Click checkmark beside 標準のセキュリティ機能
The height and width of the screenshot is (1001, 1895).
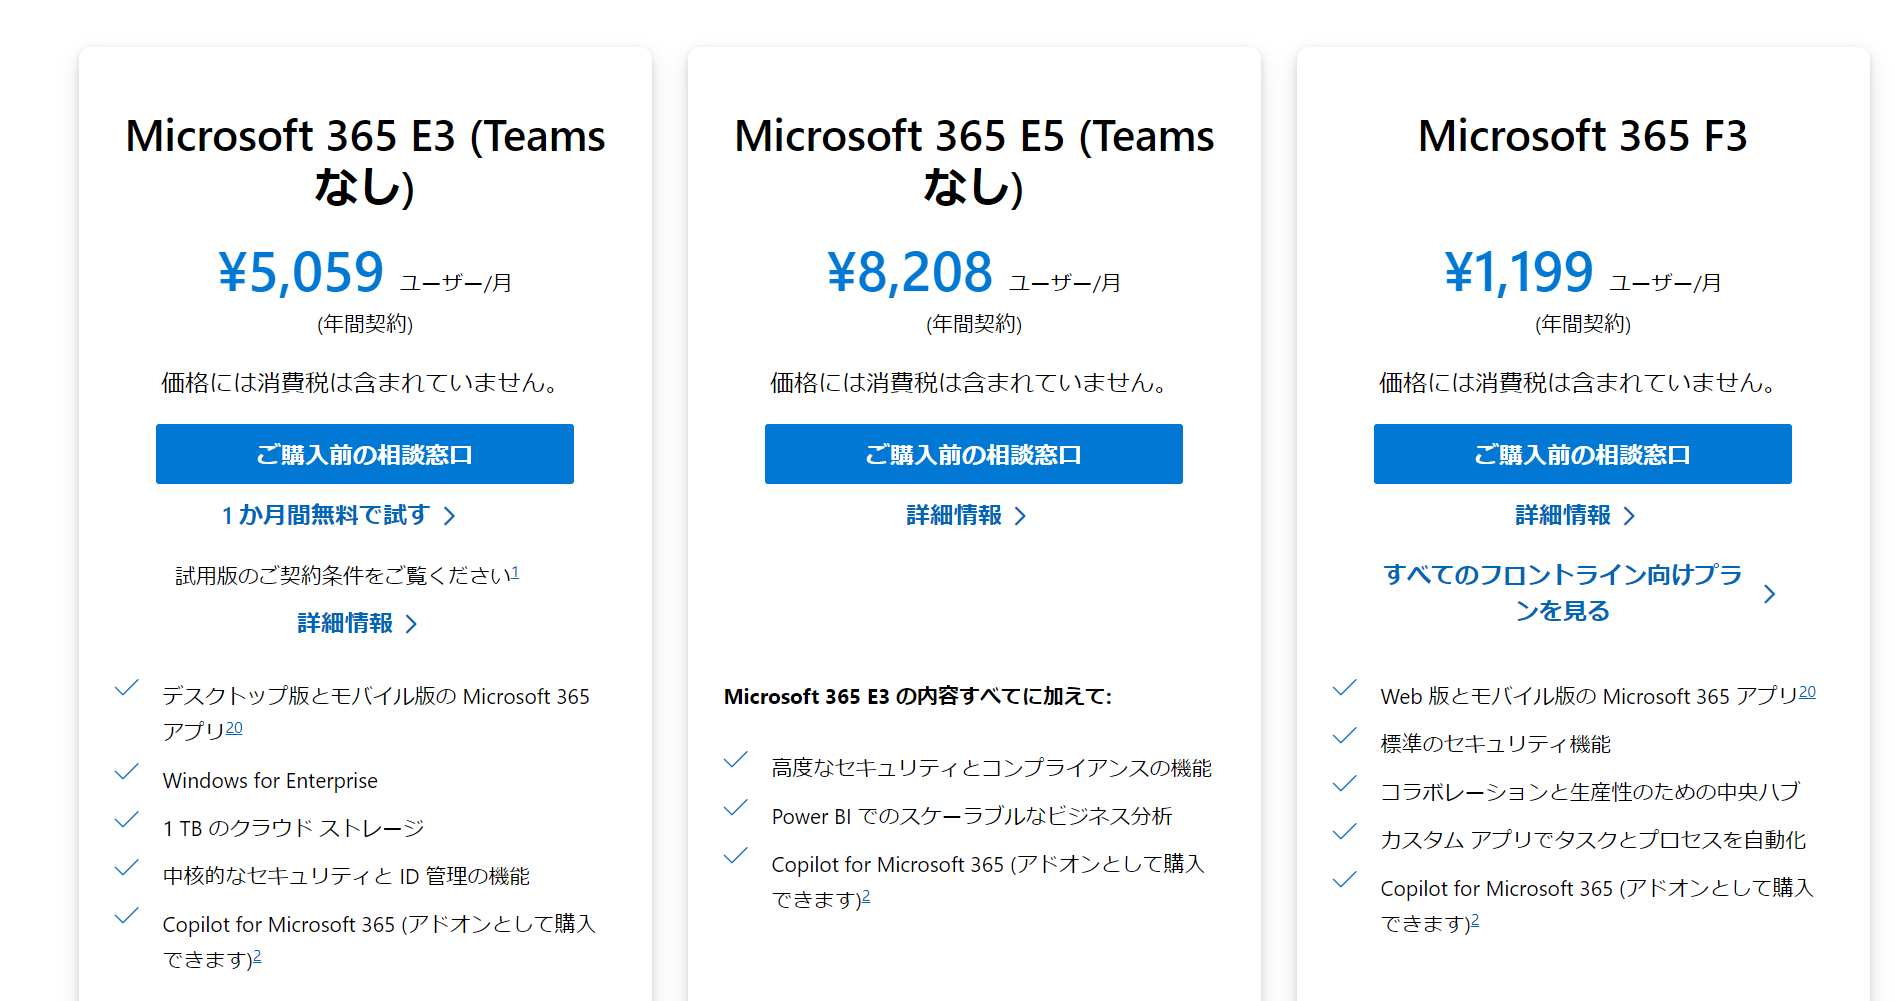coord(1345,736)
